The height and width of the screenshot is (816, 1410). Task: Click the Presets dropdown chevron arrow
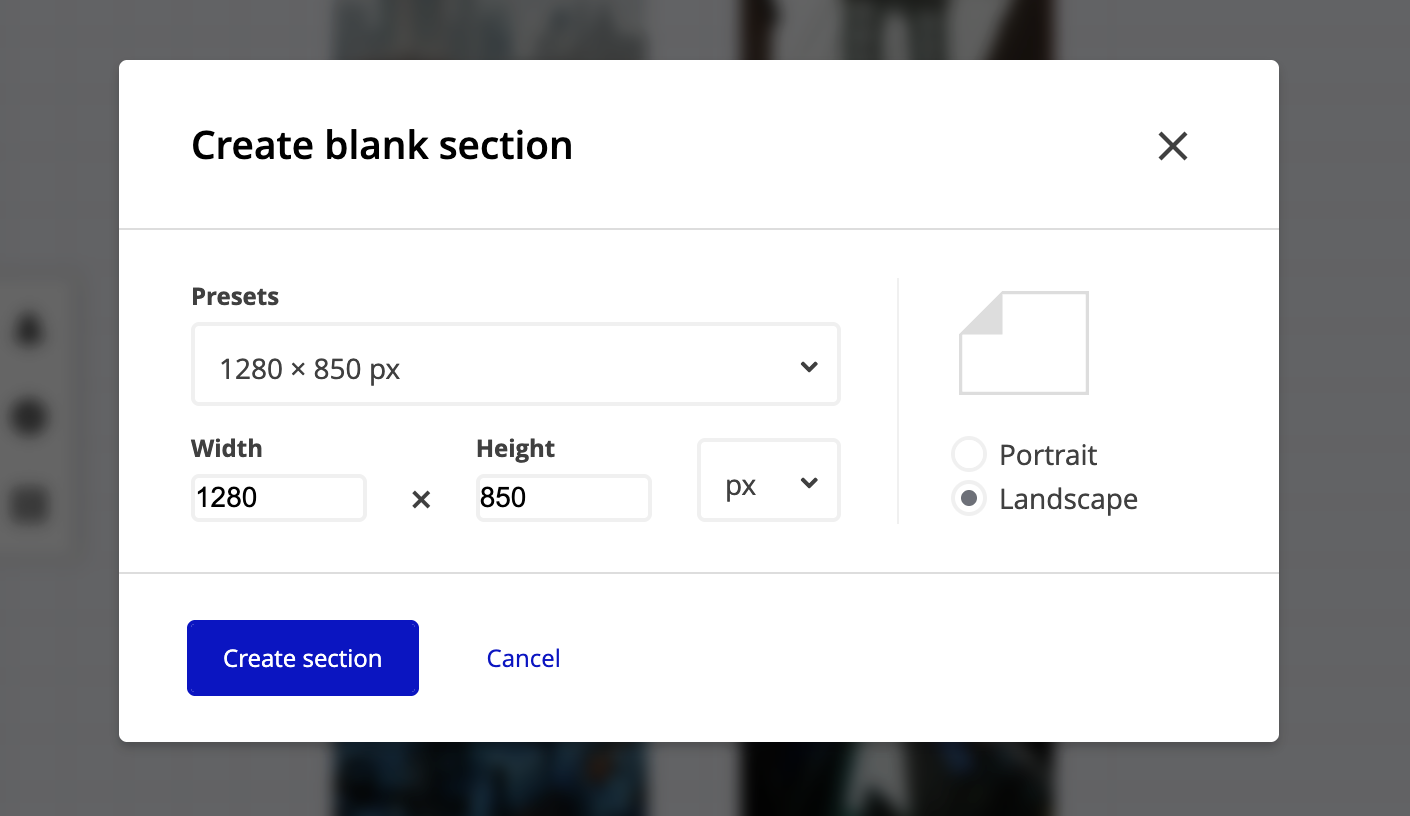809,366
